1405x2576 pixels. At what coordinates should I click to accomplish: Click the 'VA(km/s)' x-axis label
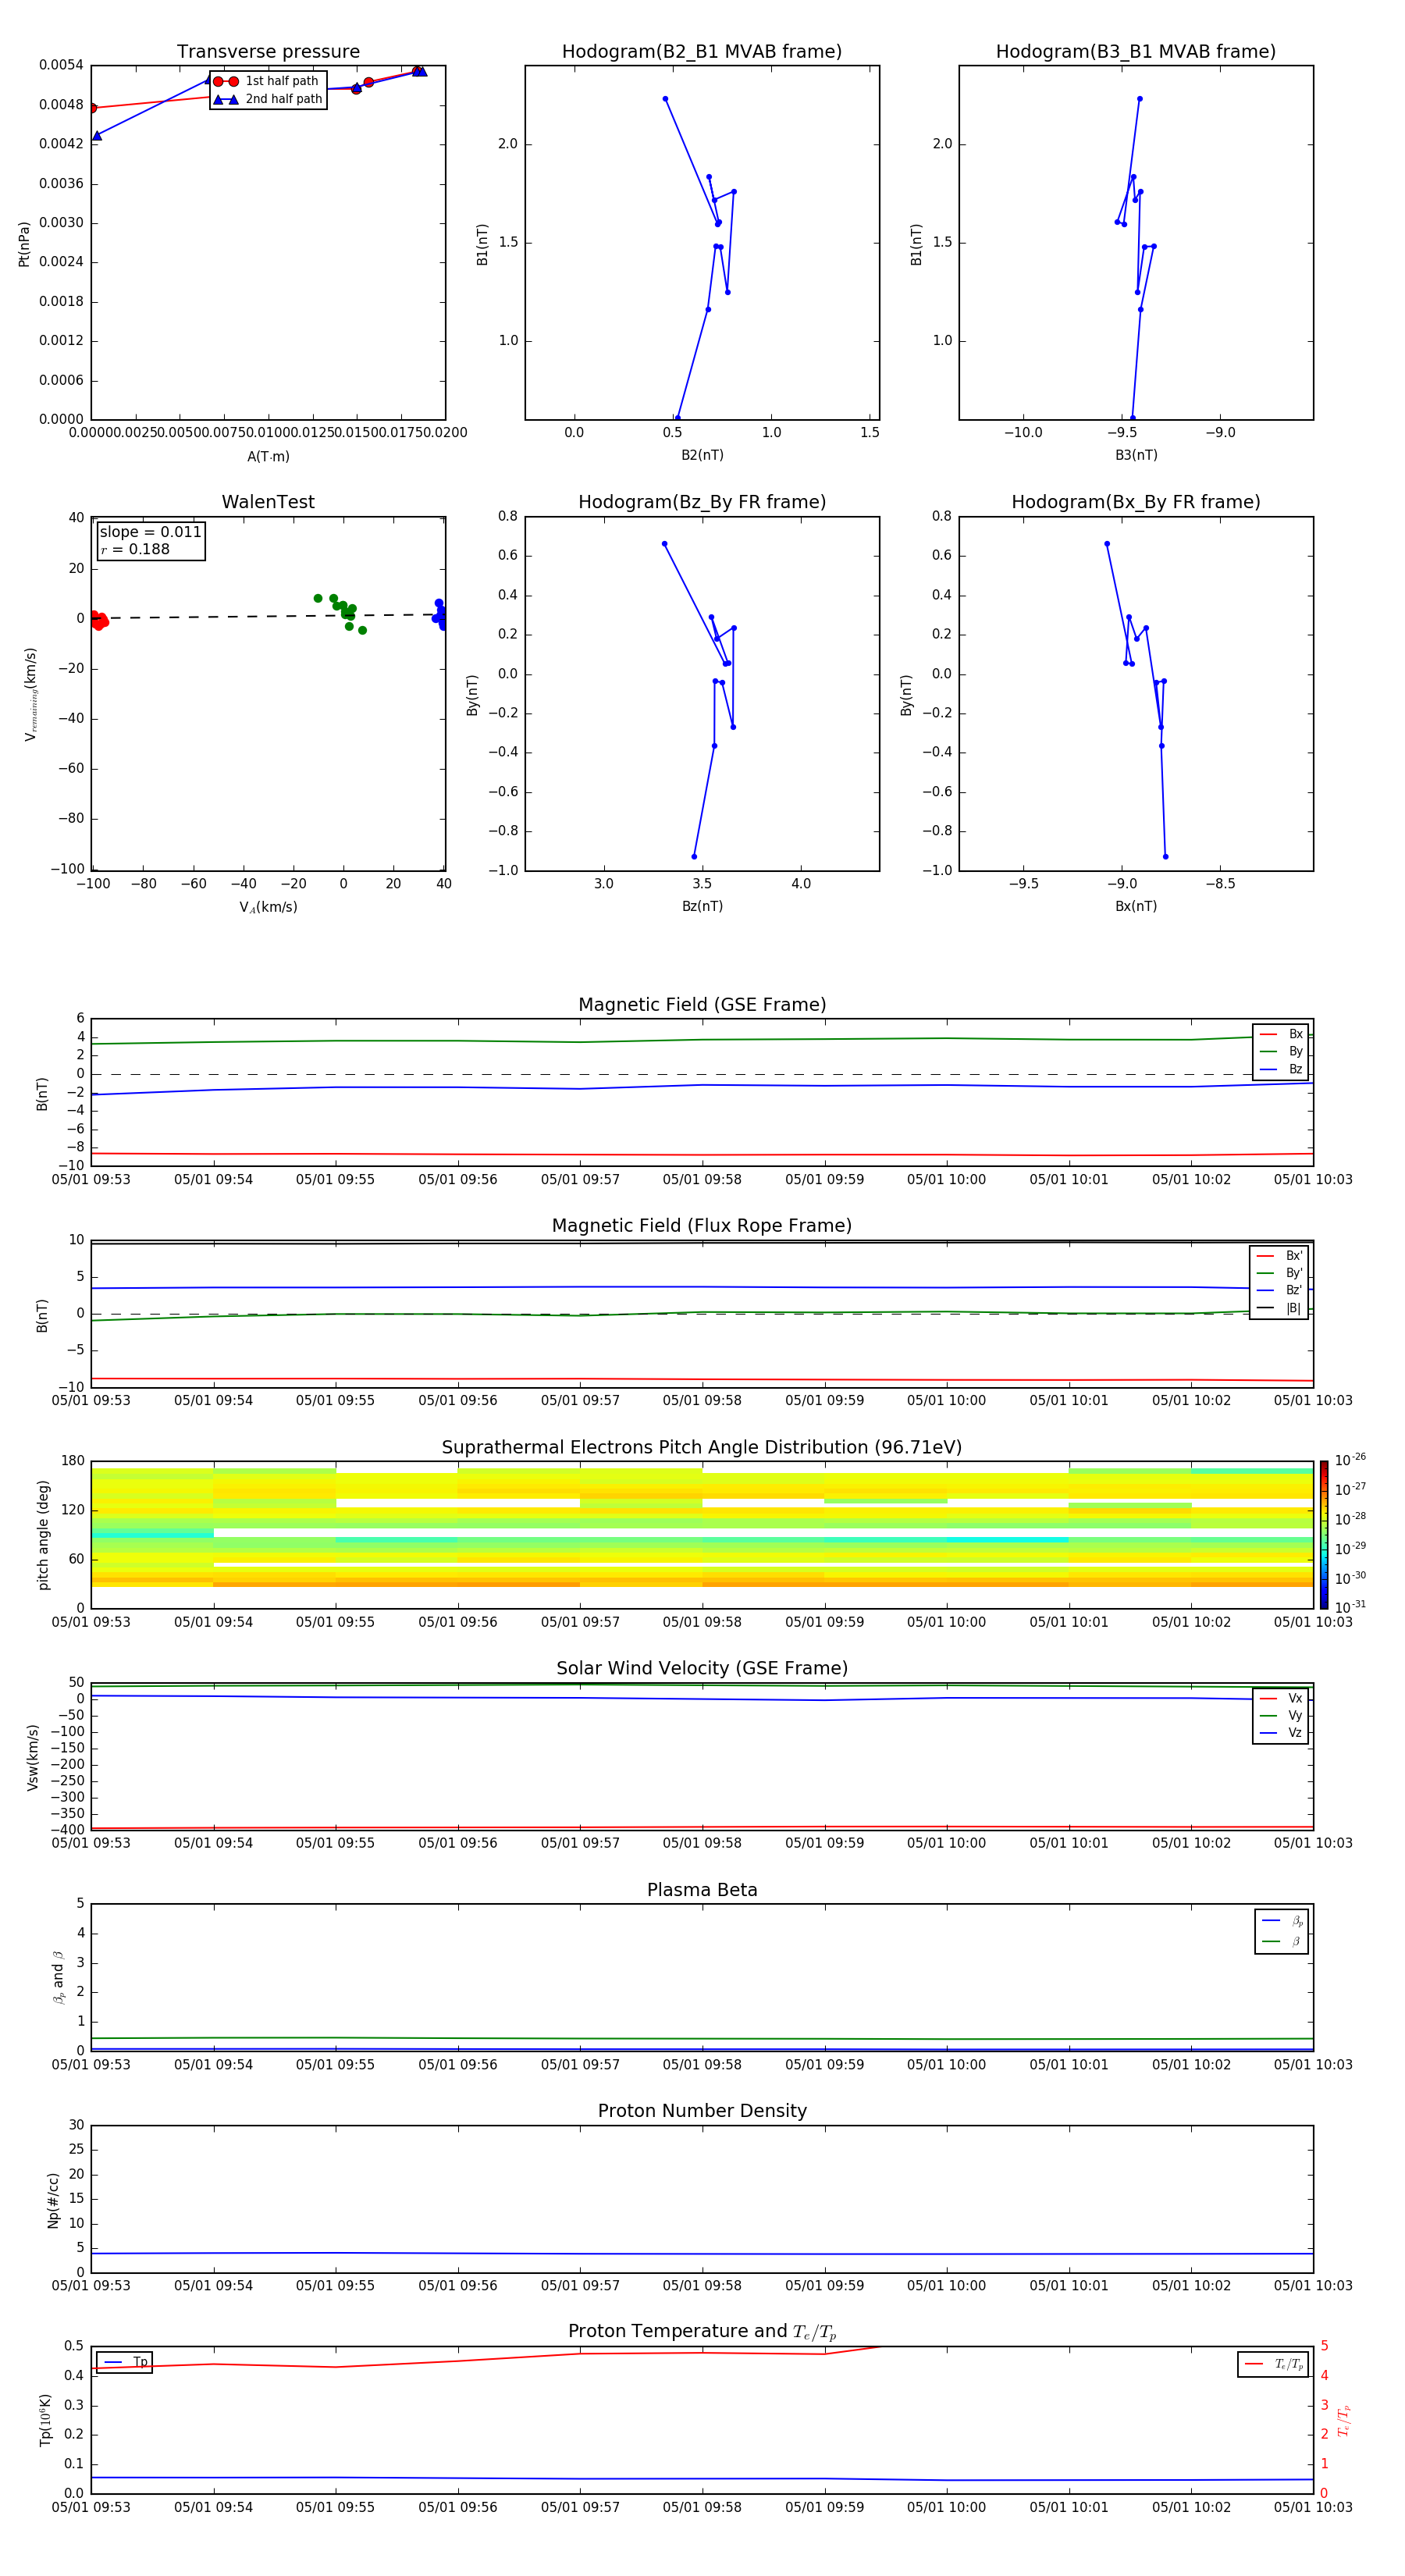tap(268, 907)
